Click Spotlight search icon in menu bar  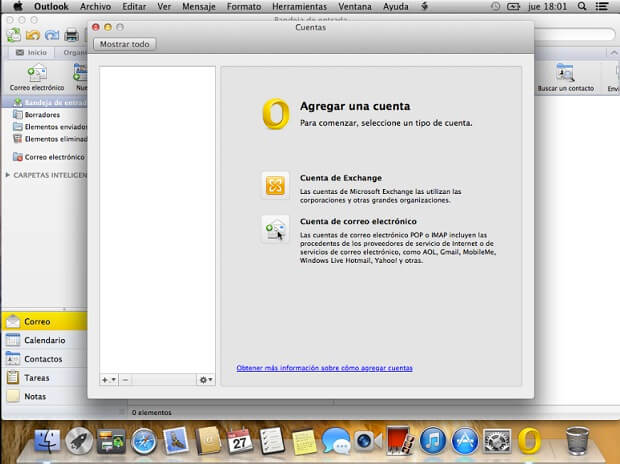click(582, 6)
